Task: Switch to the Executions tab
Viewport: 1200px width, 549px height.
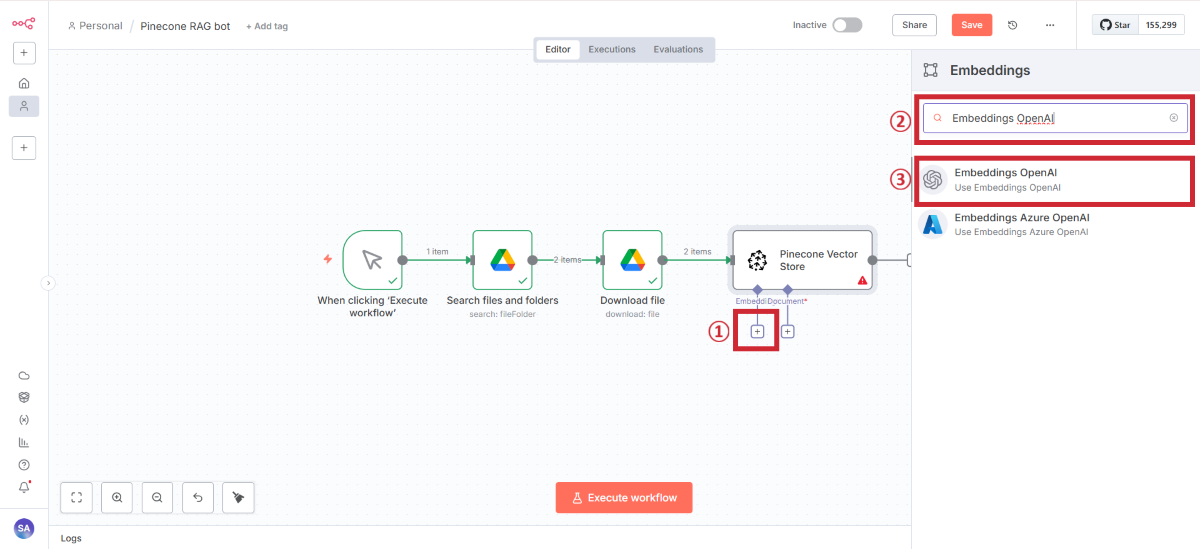Action: click(x=611, y=49)
